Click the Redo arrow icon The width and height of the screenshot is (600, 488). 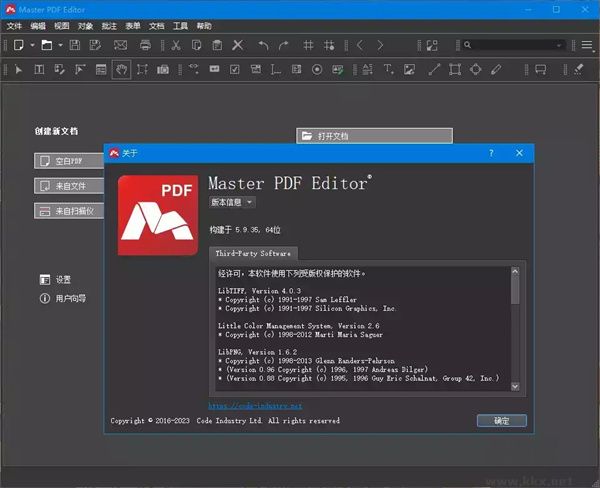(x=284, y=45)
